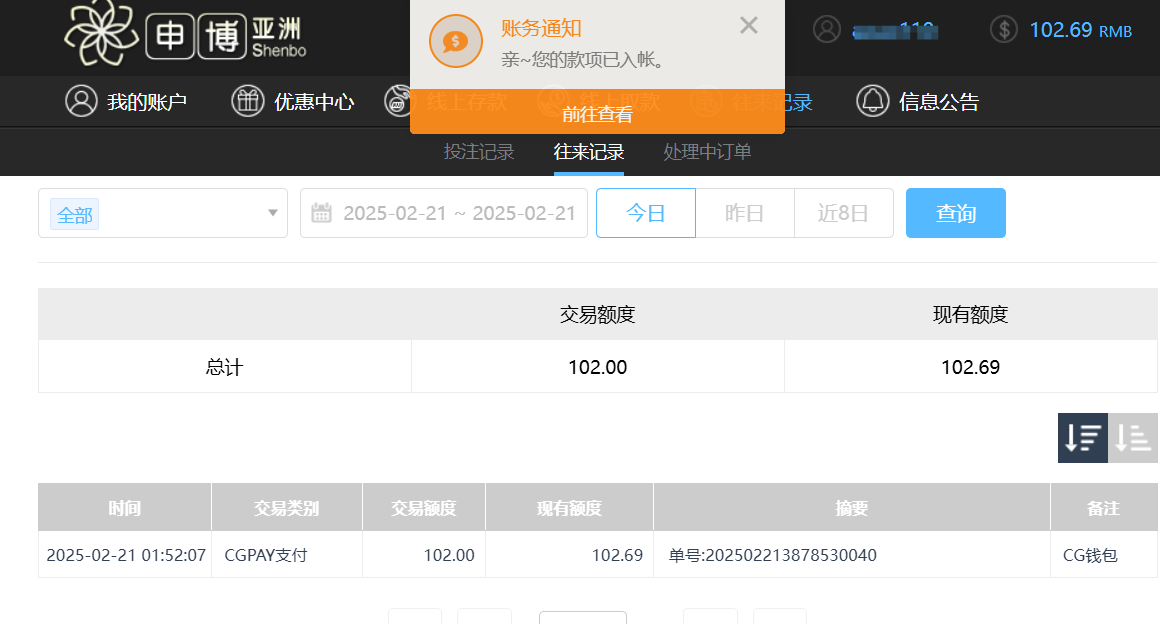
Task: Click the dollar balance icon
Action: coord(1004,29)
